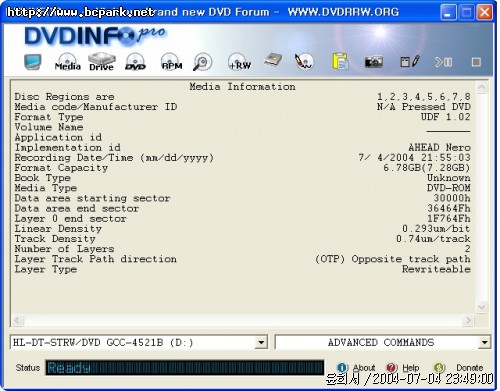Click the horizontal scrollbar right arrow

(468, 320)
